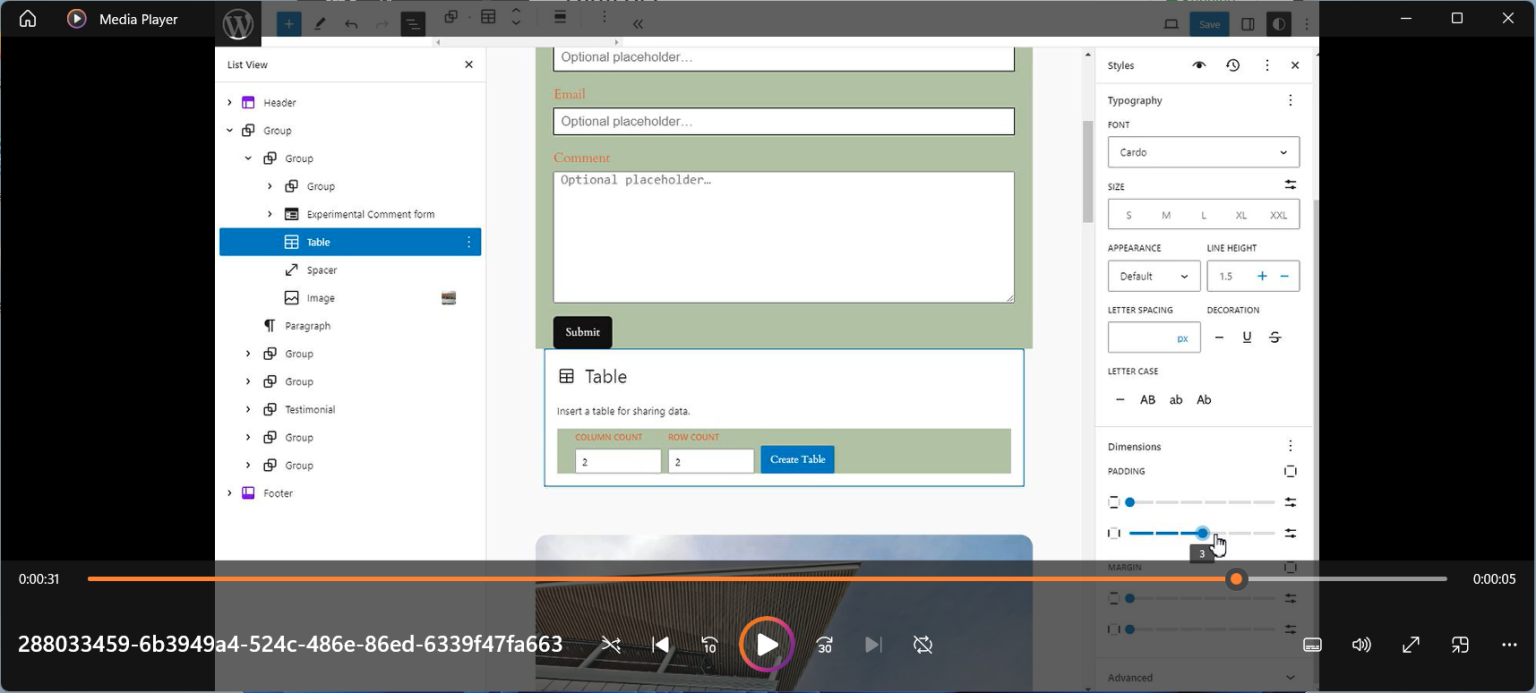Open padding options menu in Dimensions

[1290, 447]
